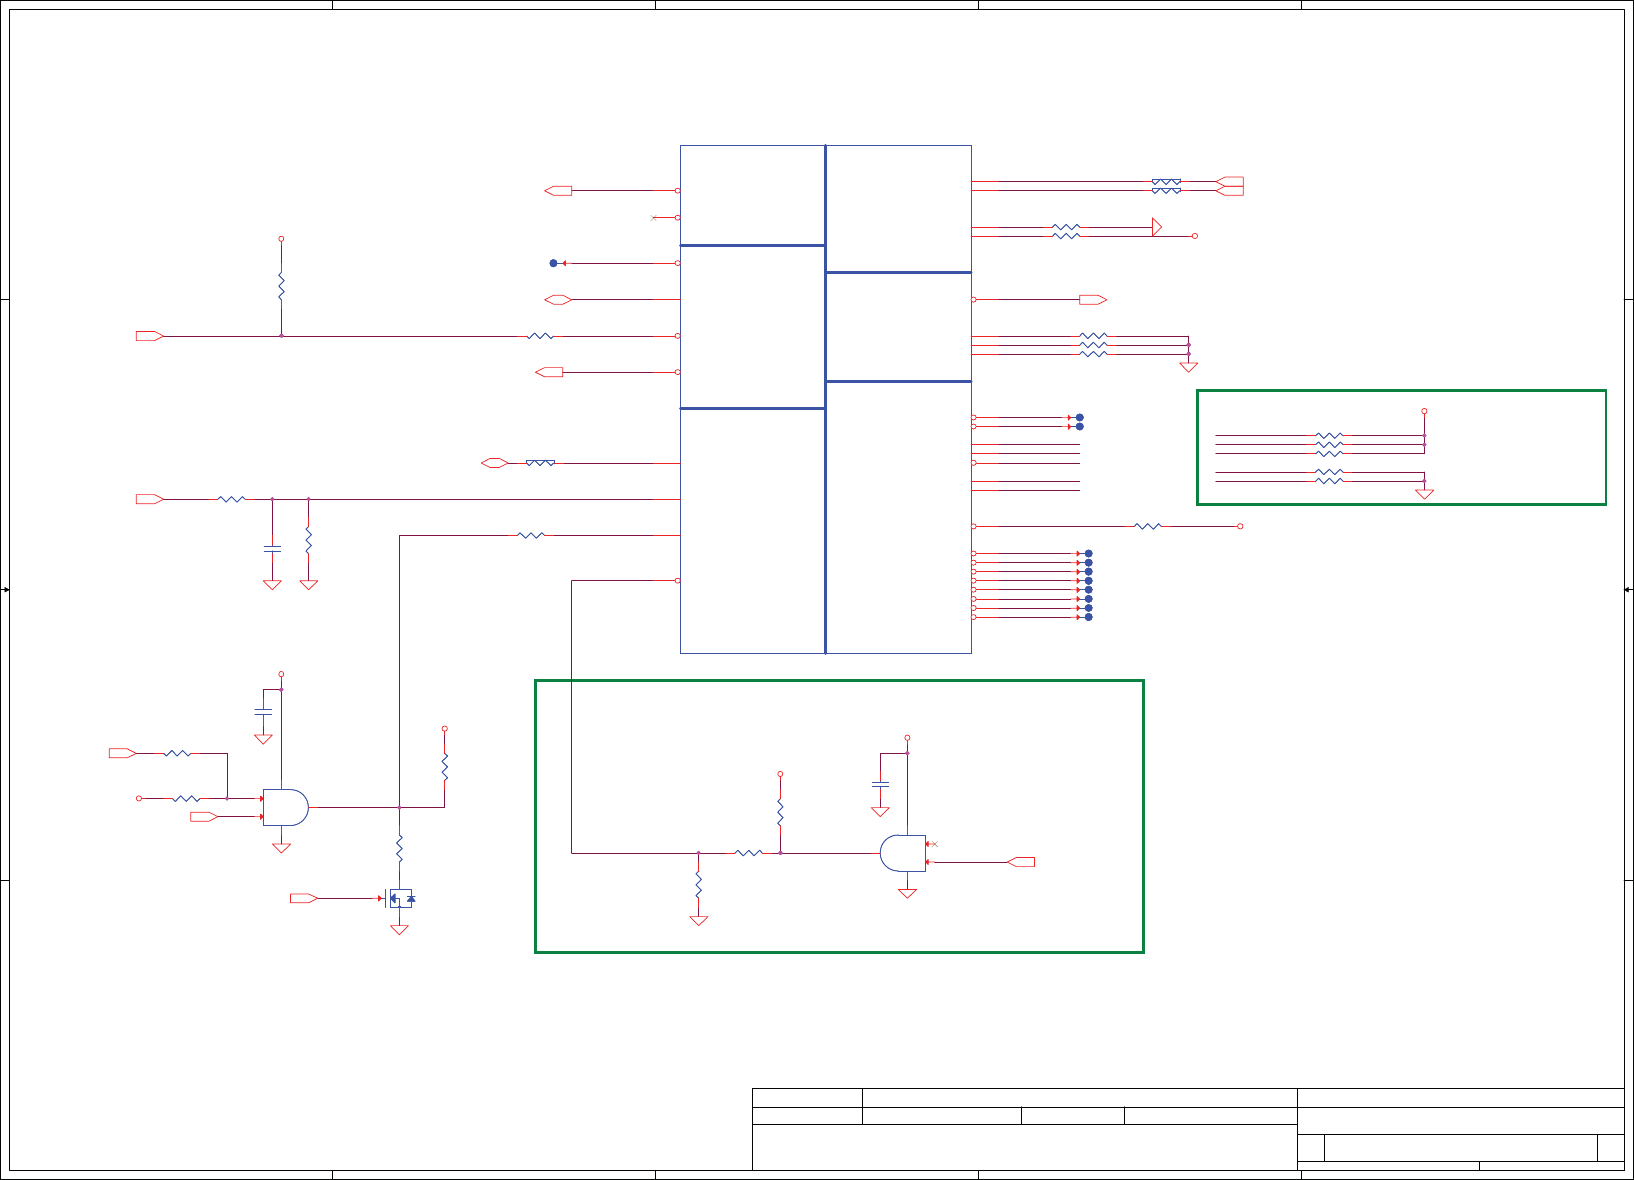Click ground symbol inside small green box
The width and height of the screenshot is (1634, 1180).
click(x=1424, y=494)
